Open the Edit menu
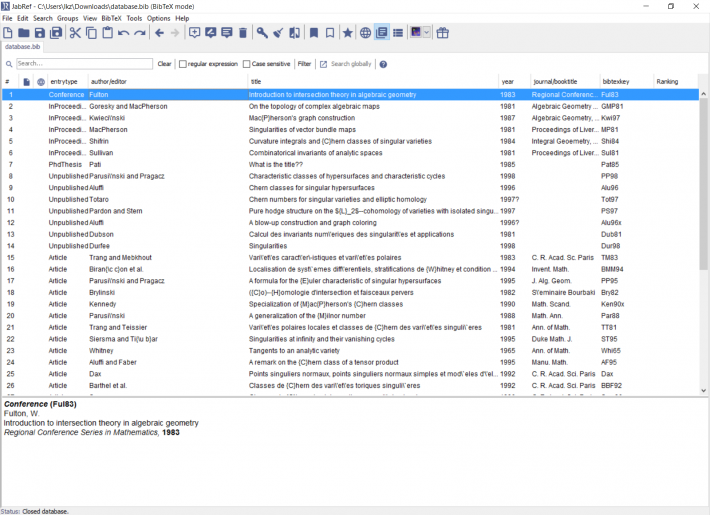 point(23,18)
